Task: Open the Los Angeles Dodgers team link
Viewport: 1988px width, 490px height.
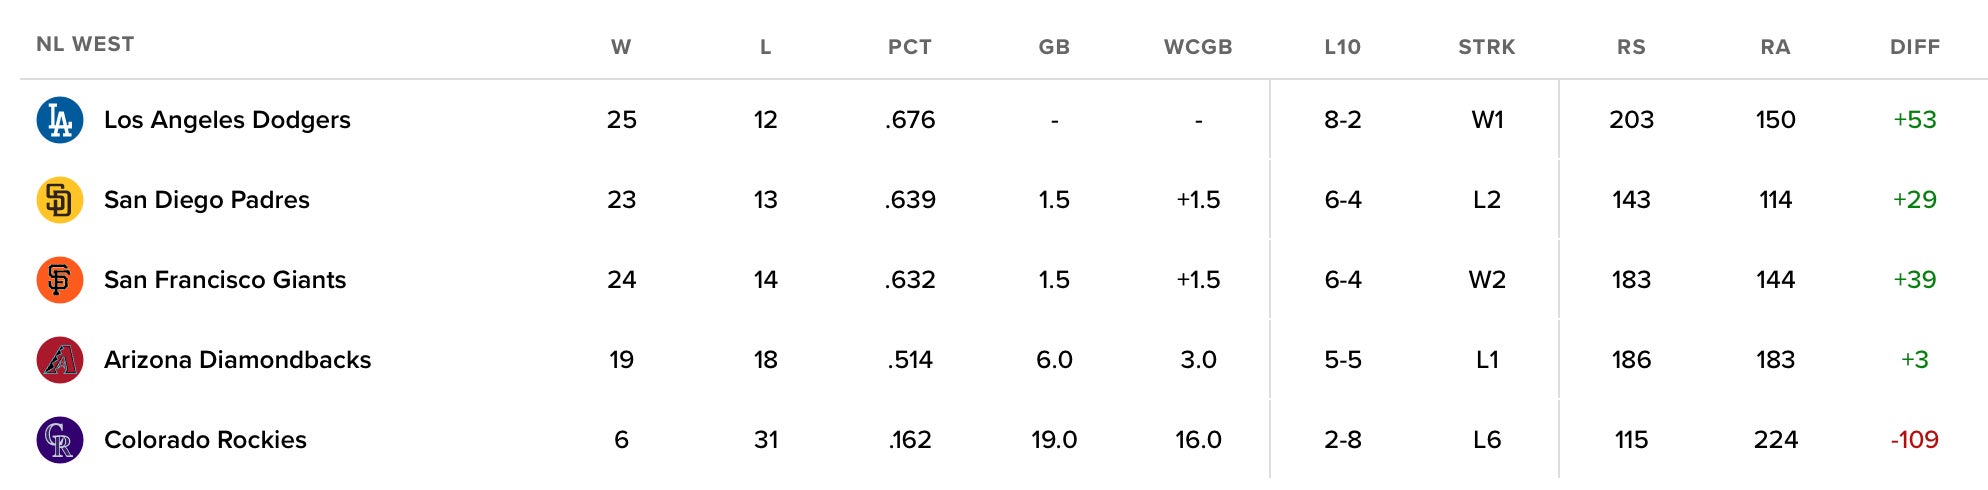Action: pos(227,120)
